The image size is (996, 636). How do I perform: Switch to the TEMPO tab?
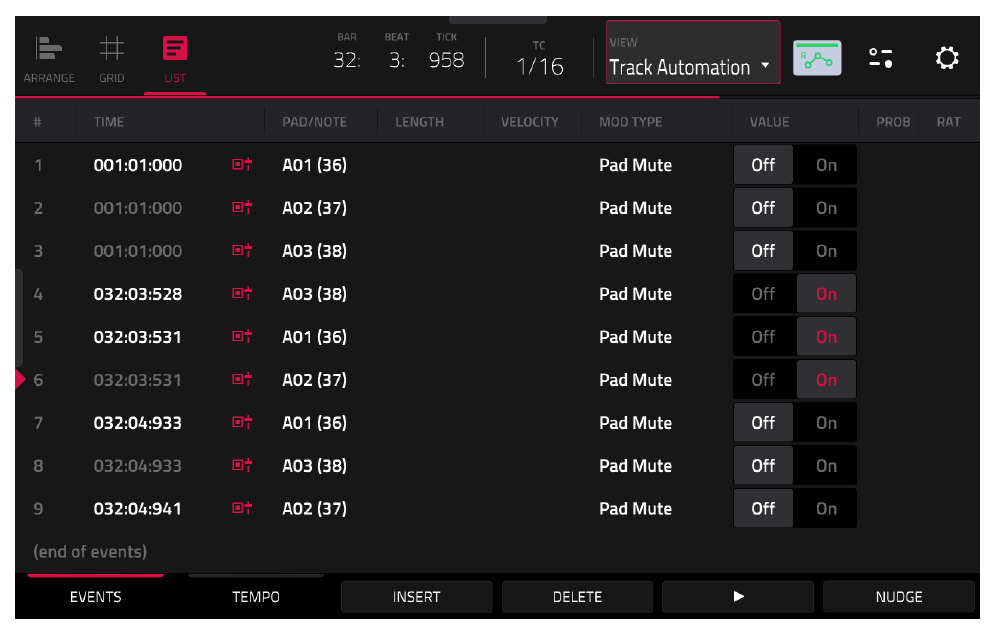[256, 597]
